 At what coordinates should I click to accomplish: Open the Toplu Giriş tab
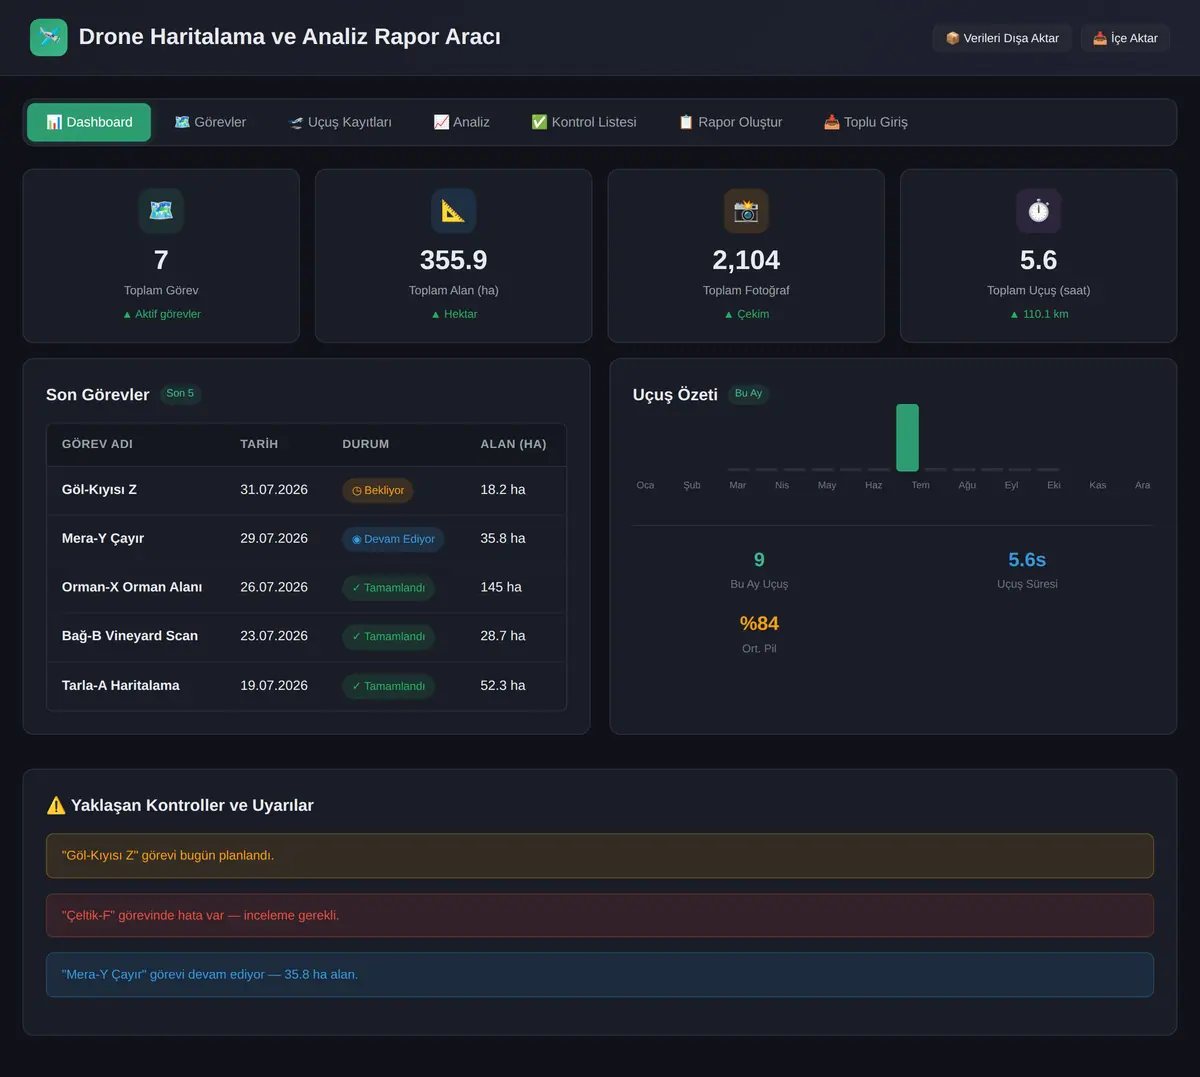click(x=865, y=122)
